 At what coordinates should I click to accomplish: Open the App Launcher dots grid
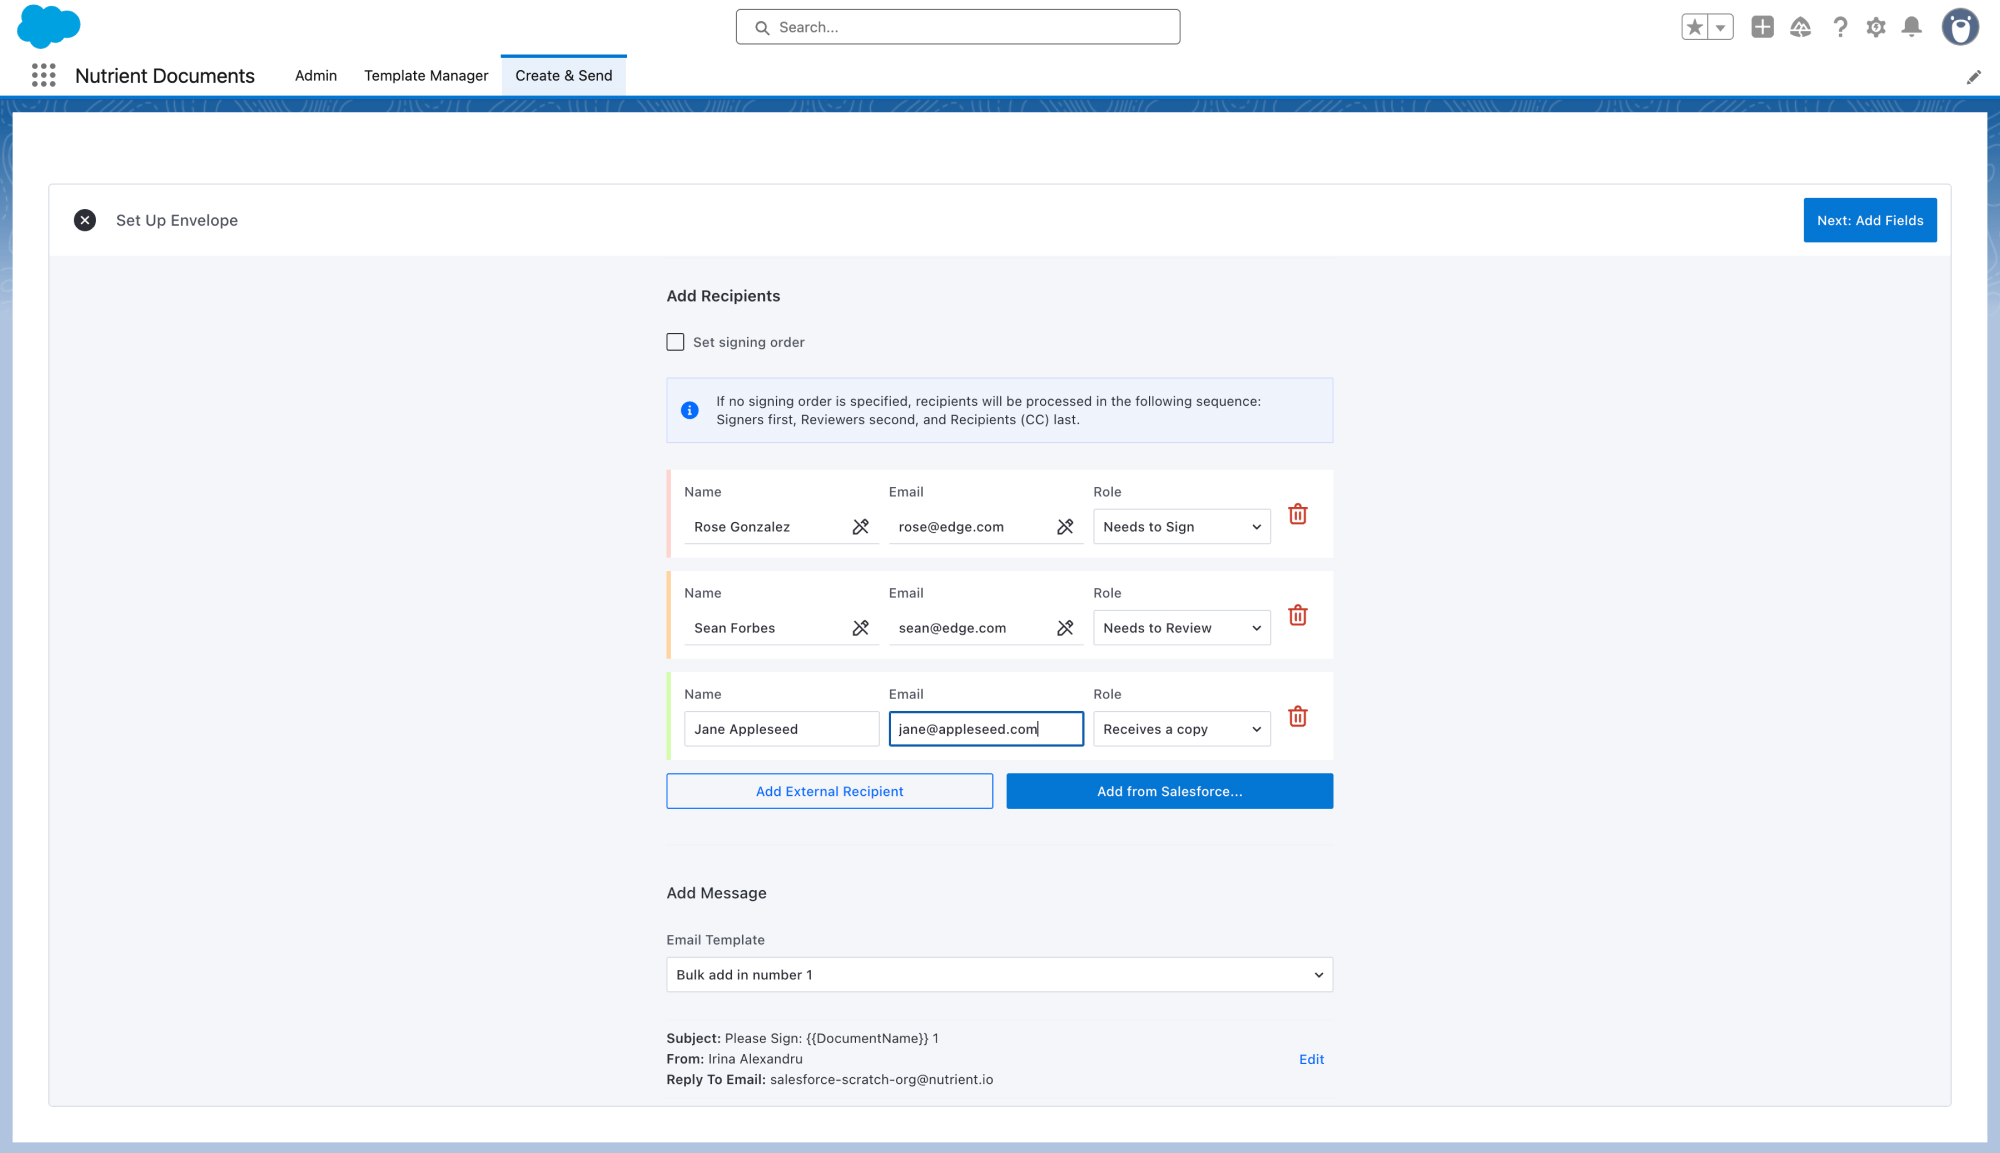[43, 75]
